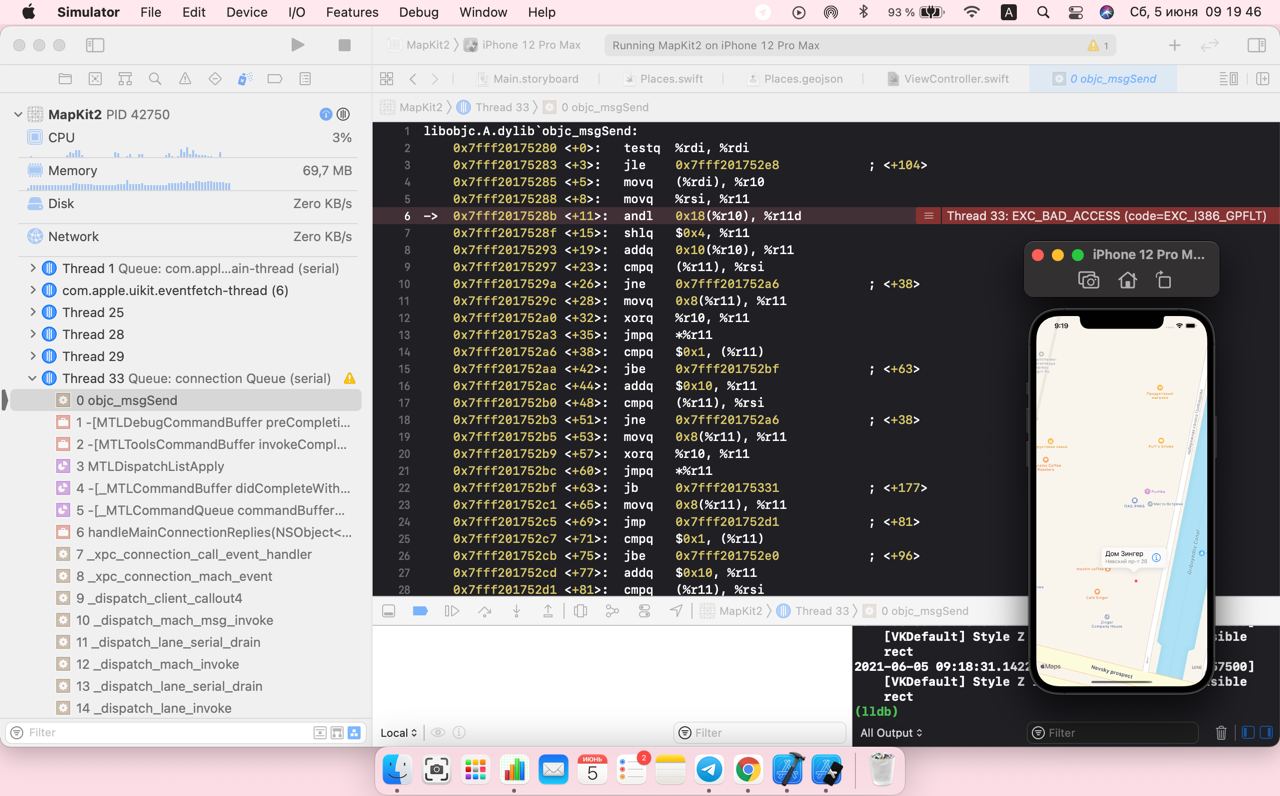Click the EXC_BAD_ACCESS error annotation

(1097, 216)
